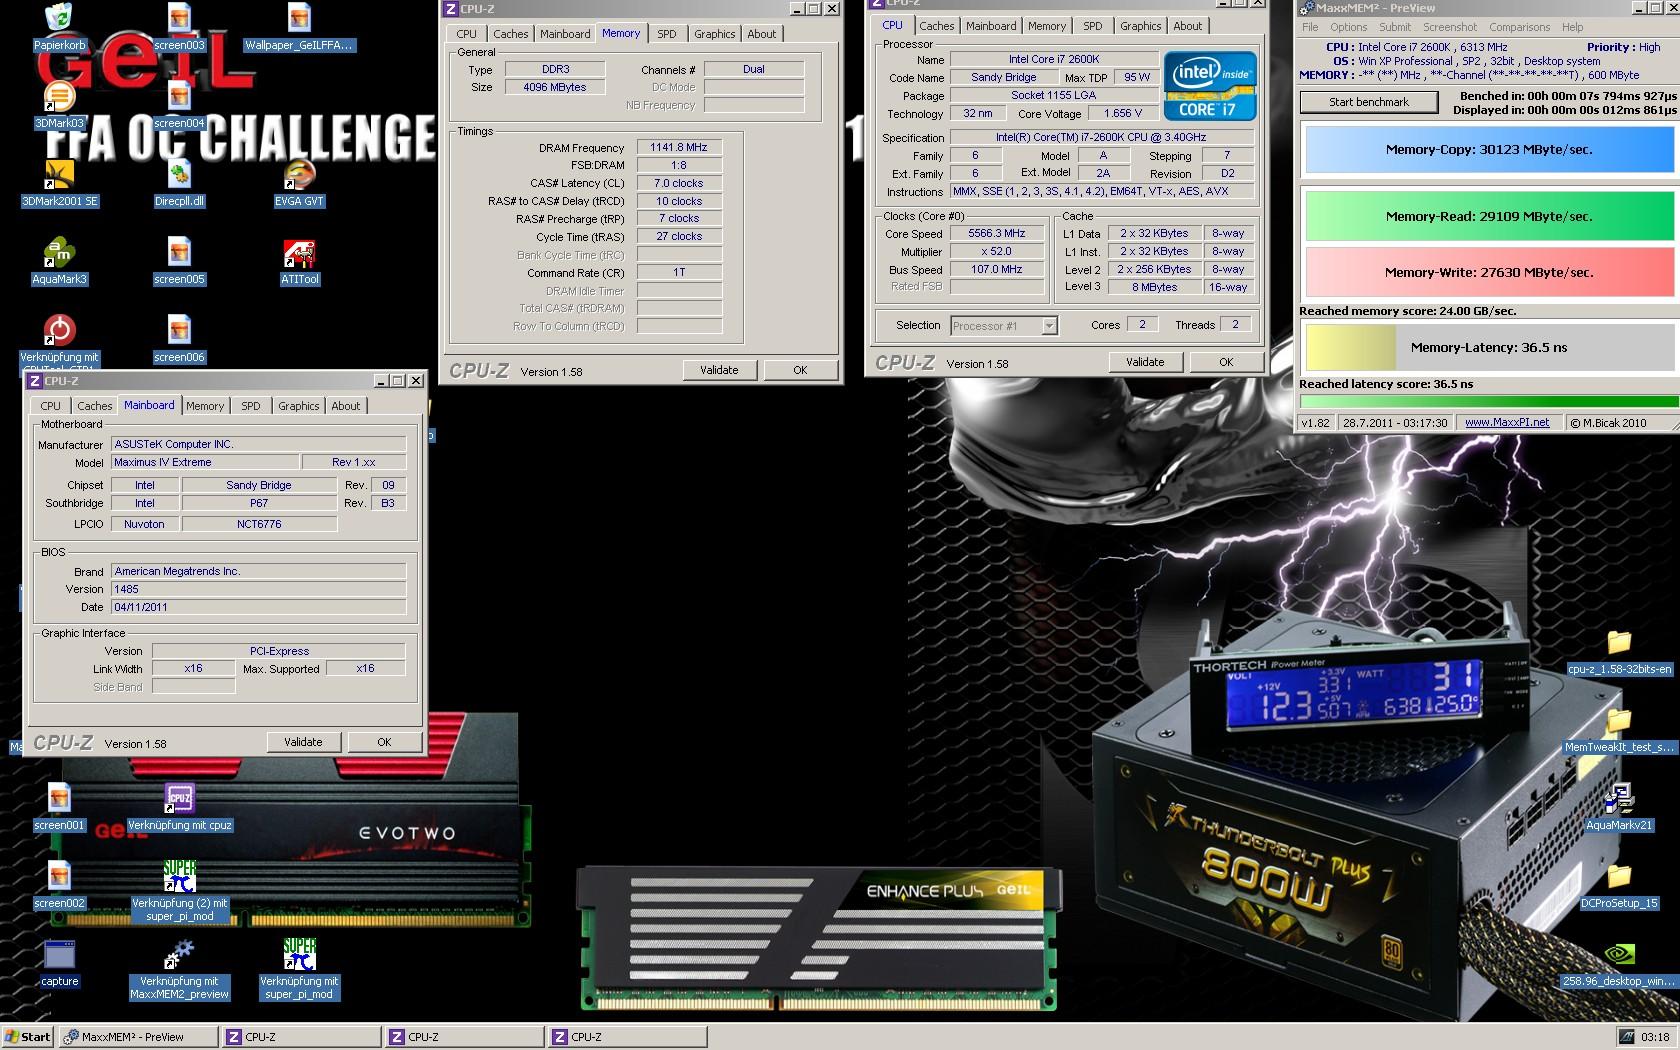The image size is (1680, 1050).
Task: Open the 258.96_desktop_win NVIDIA installer
Action: pos(1619,955)
